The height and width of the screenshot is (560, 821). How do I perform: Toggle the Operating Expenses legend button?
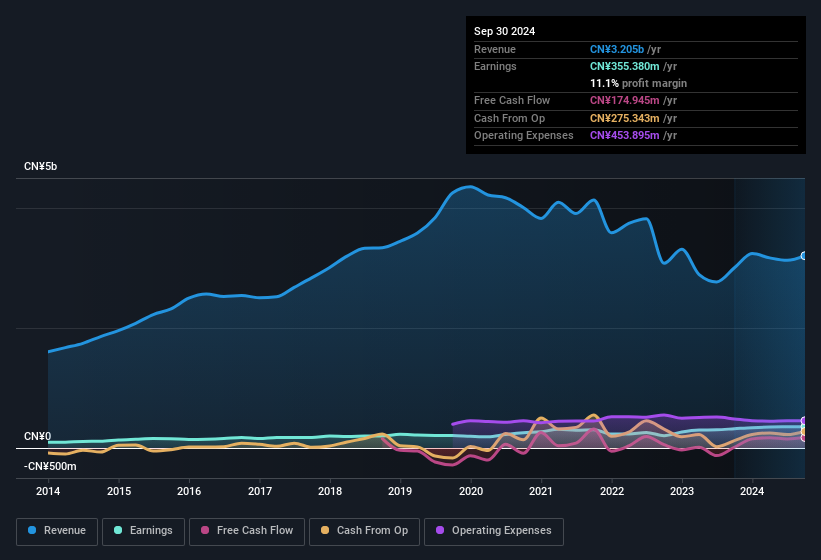494,531
